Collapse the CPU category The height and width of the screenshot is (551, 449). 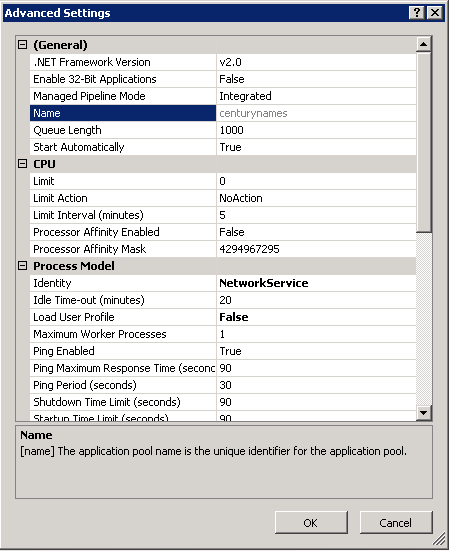[x=22, y=164]
